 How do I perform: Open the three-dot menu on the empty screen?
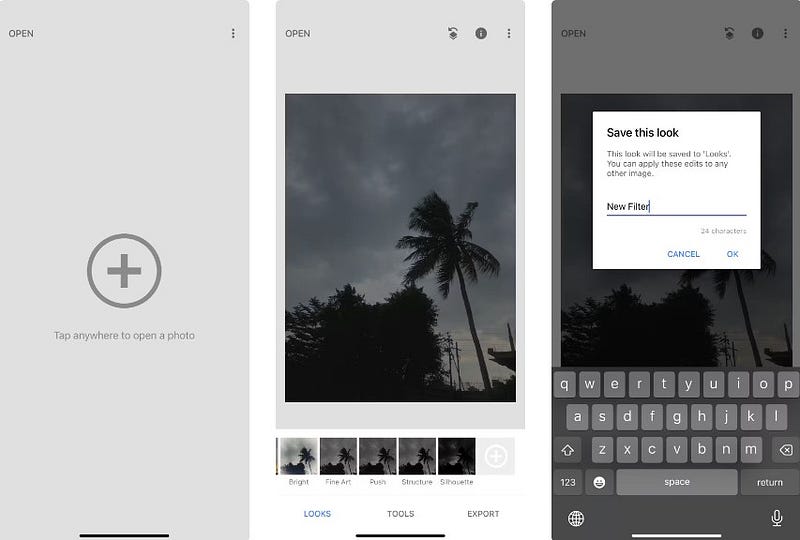[233, 33]
